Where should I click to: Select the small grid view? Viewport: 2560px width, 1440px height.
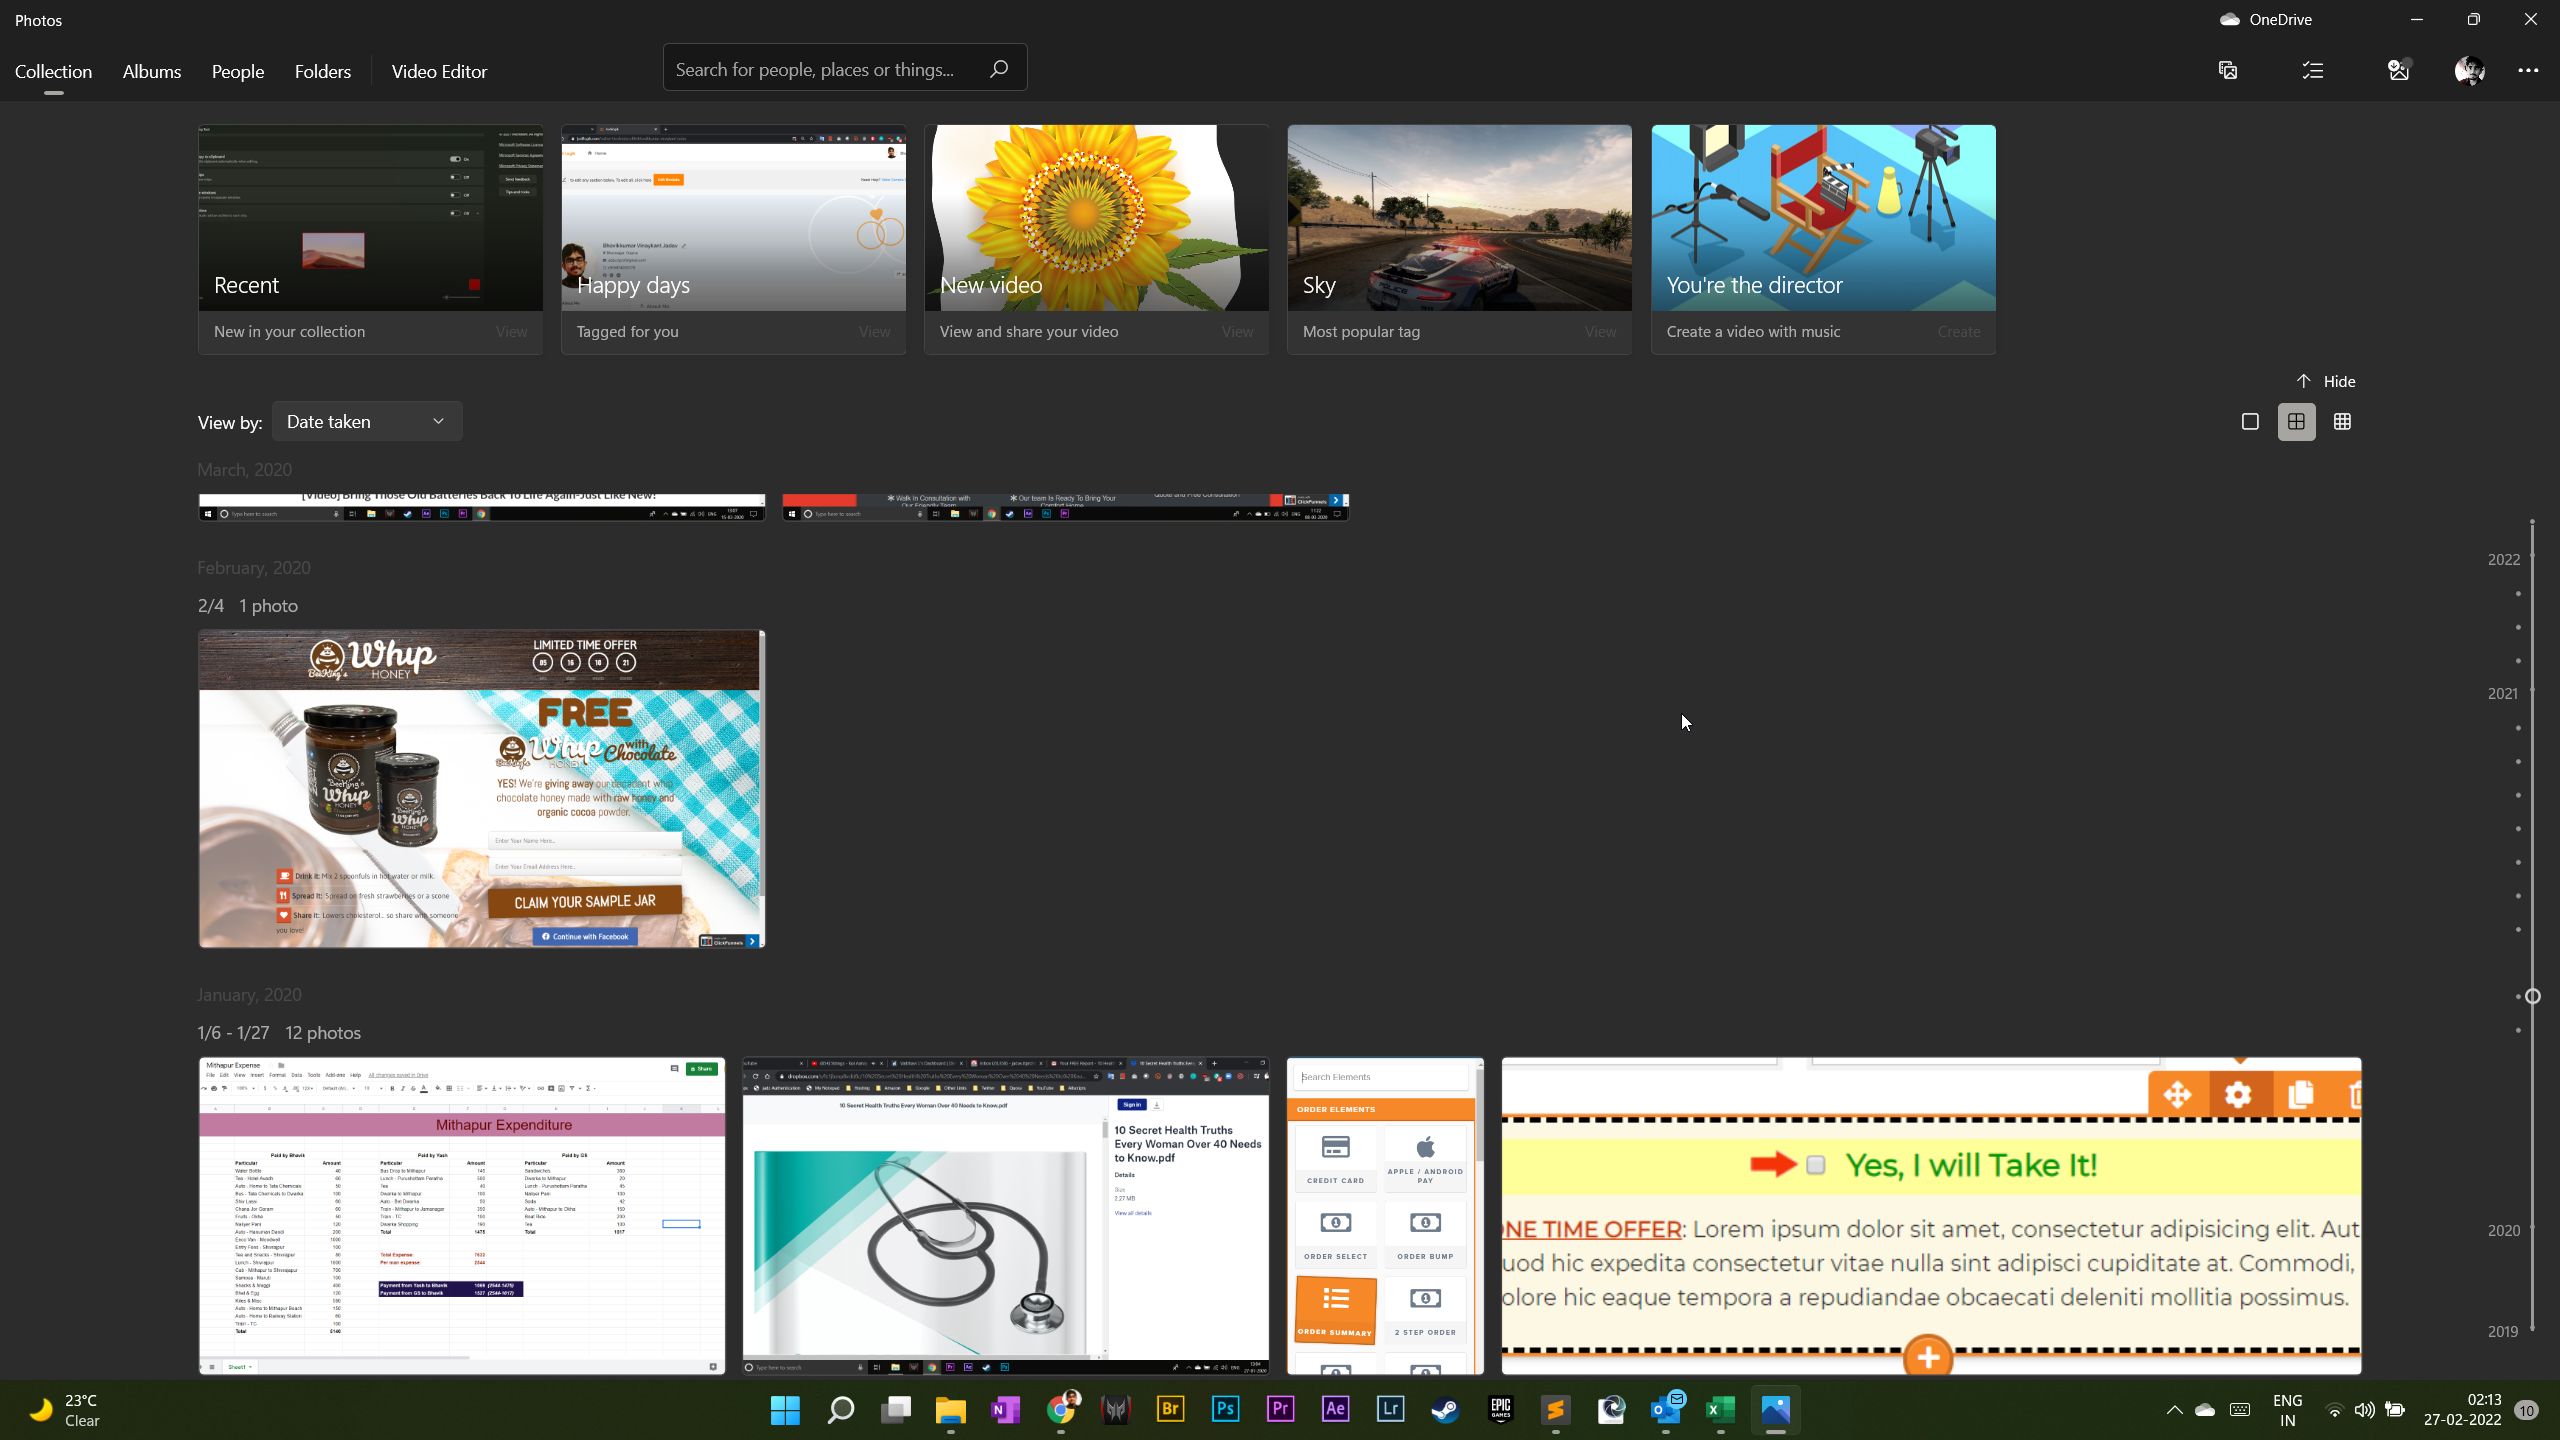click(x=2342, y=422)
